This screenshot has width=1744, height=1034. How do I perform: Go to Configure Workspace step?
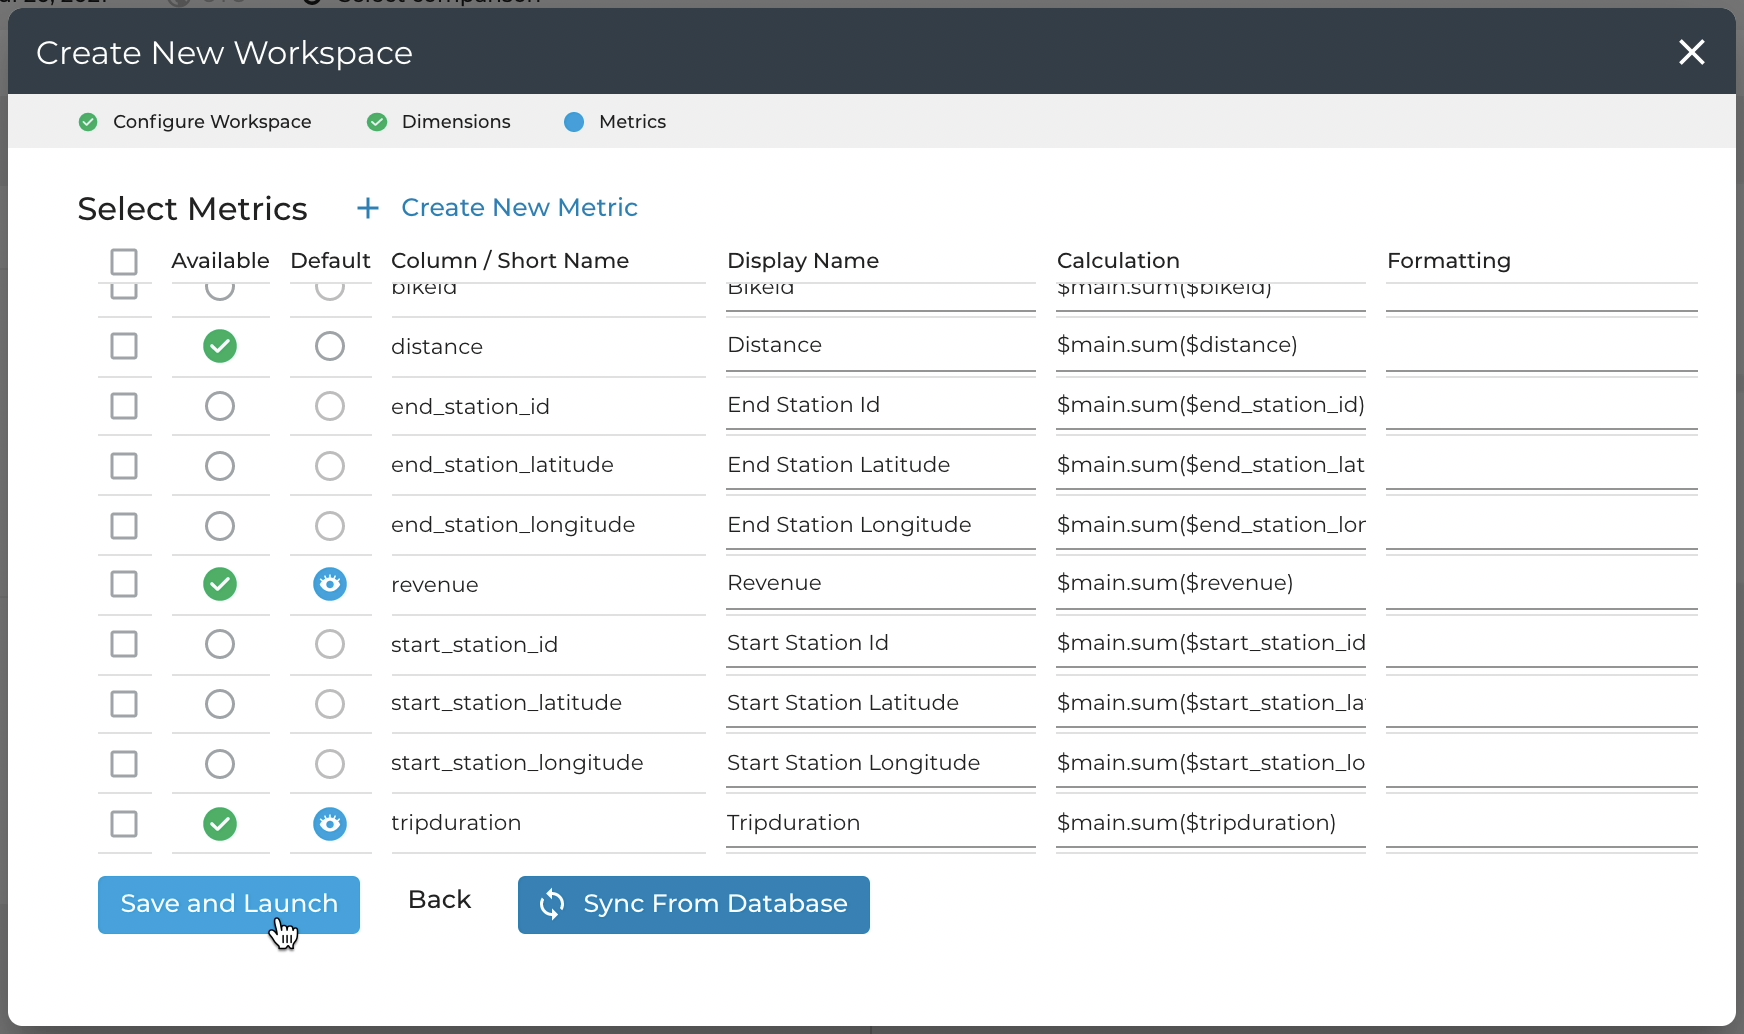195,122
